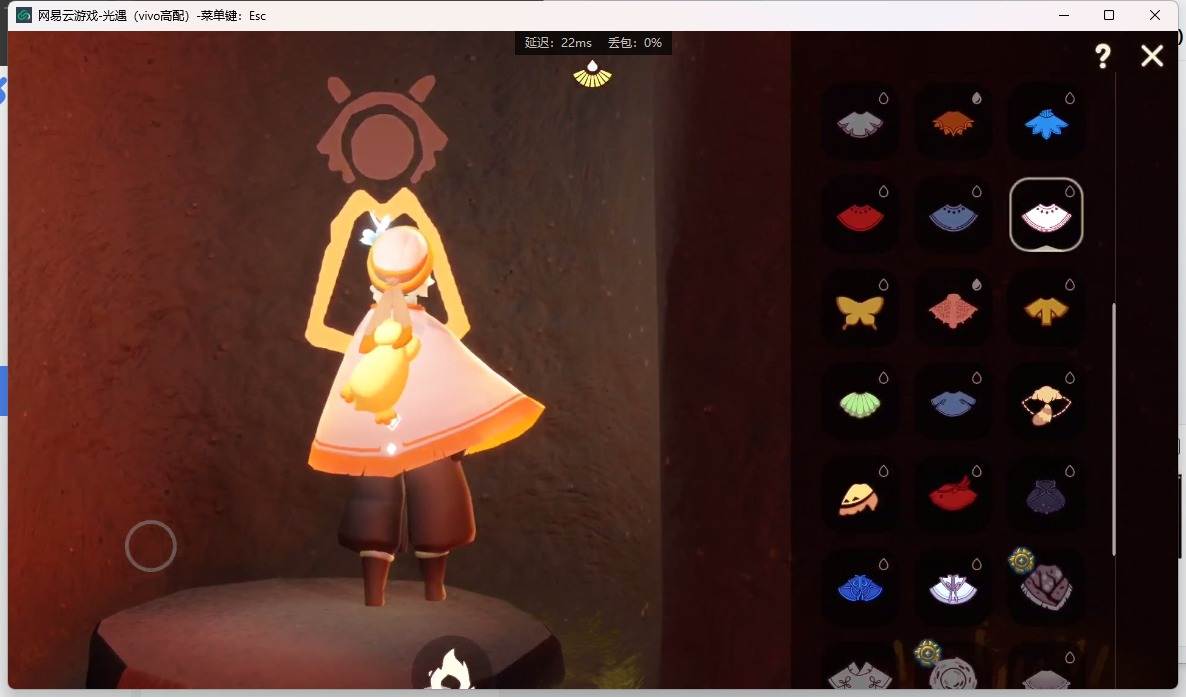Click the NetEase cloud gaming app icon
The image size is (1186, 697).
(x=23, y=15)
